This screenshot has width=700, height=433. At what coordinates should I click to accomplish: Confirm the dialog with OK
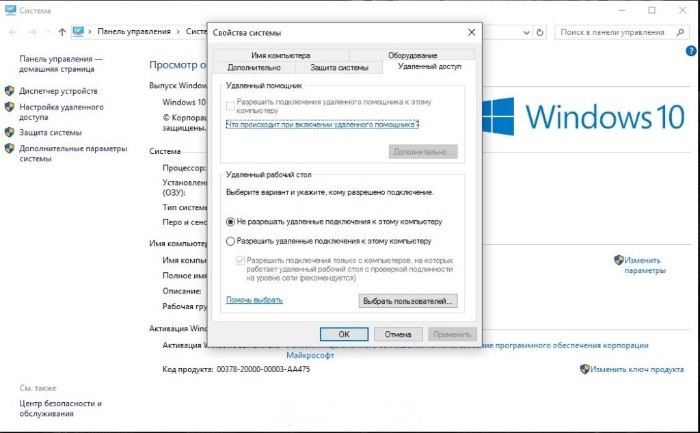tap(344, 334)
